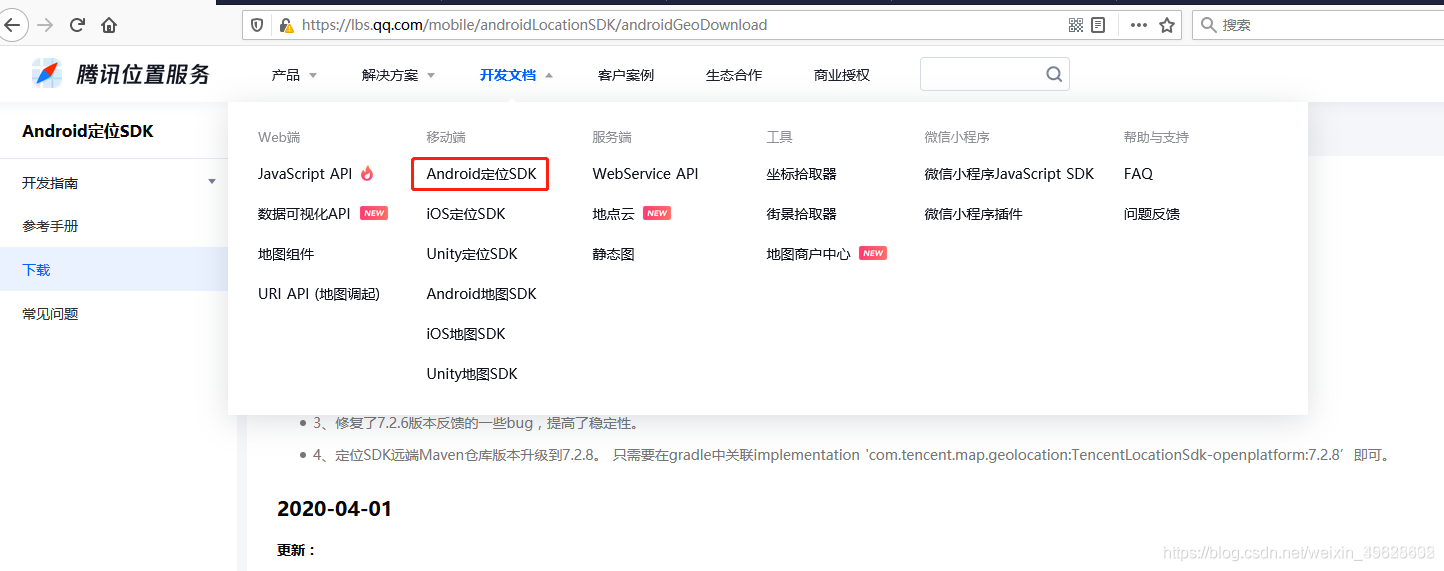Viewport: 1444px width, 571px height.
Task: Click the 服务端 column heading
Action: pyautogui.click(x=612, y=137)
